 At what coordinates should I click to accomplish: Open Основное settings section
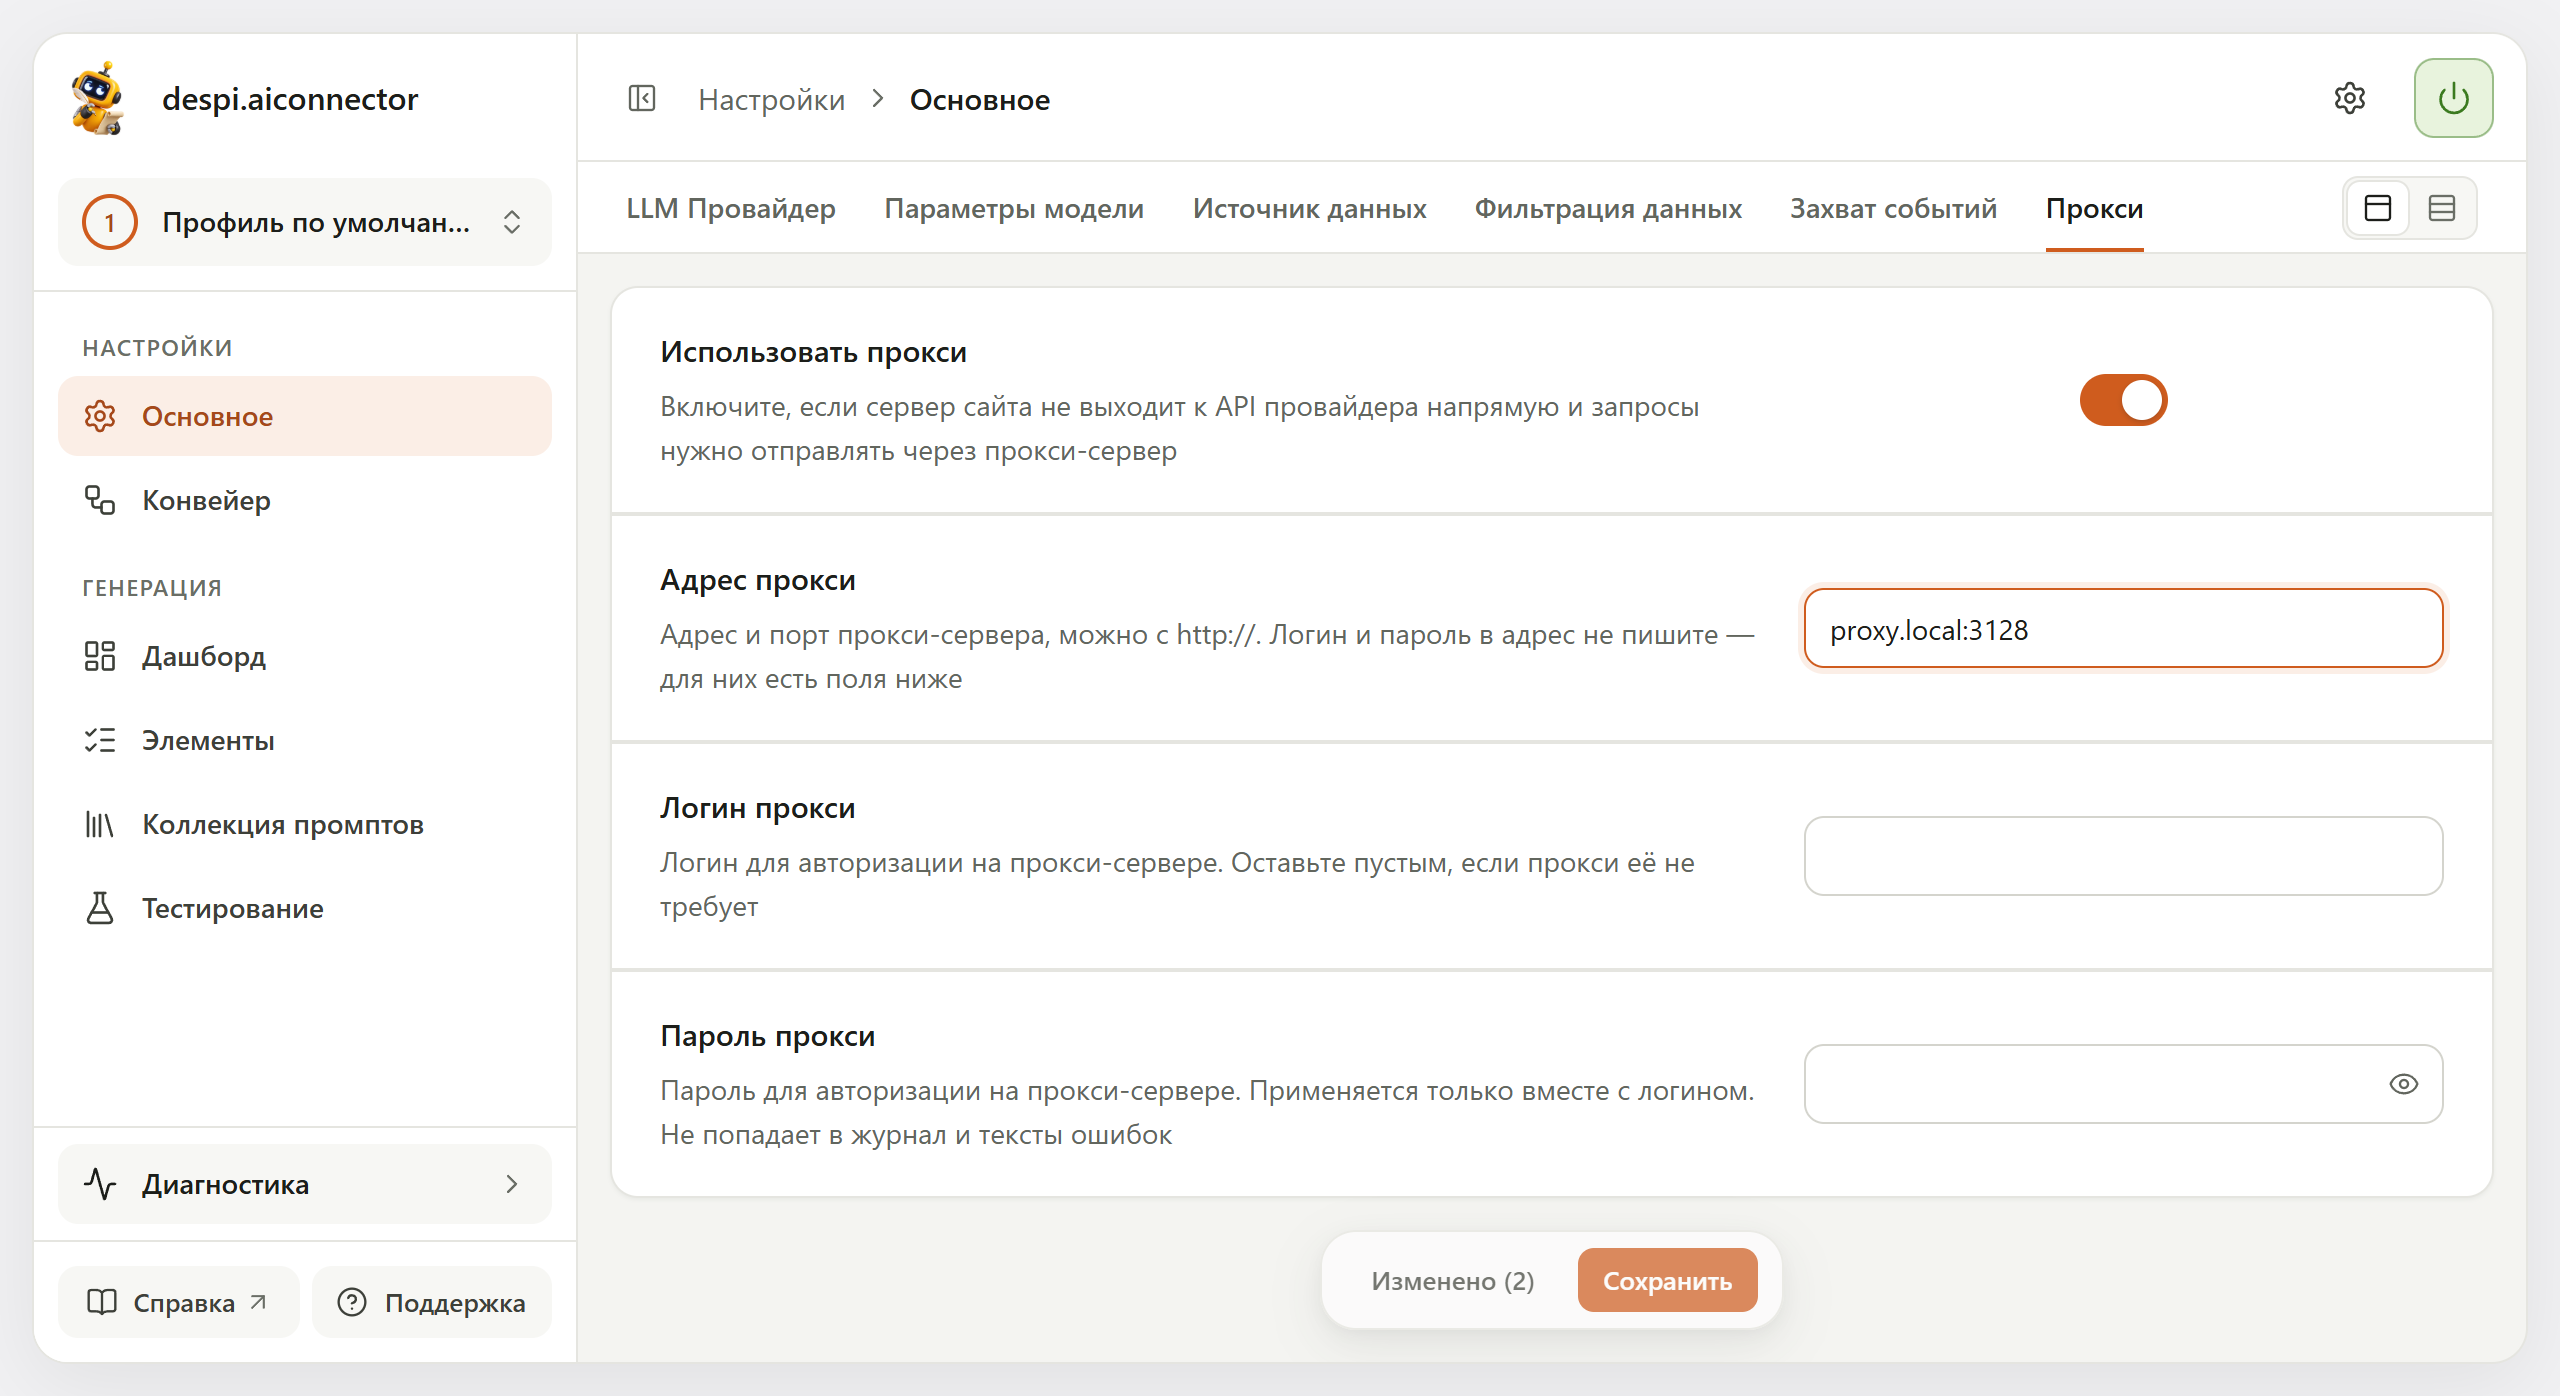(x=305, y=416)
